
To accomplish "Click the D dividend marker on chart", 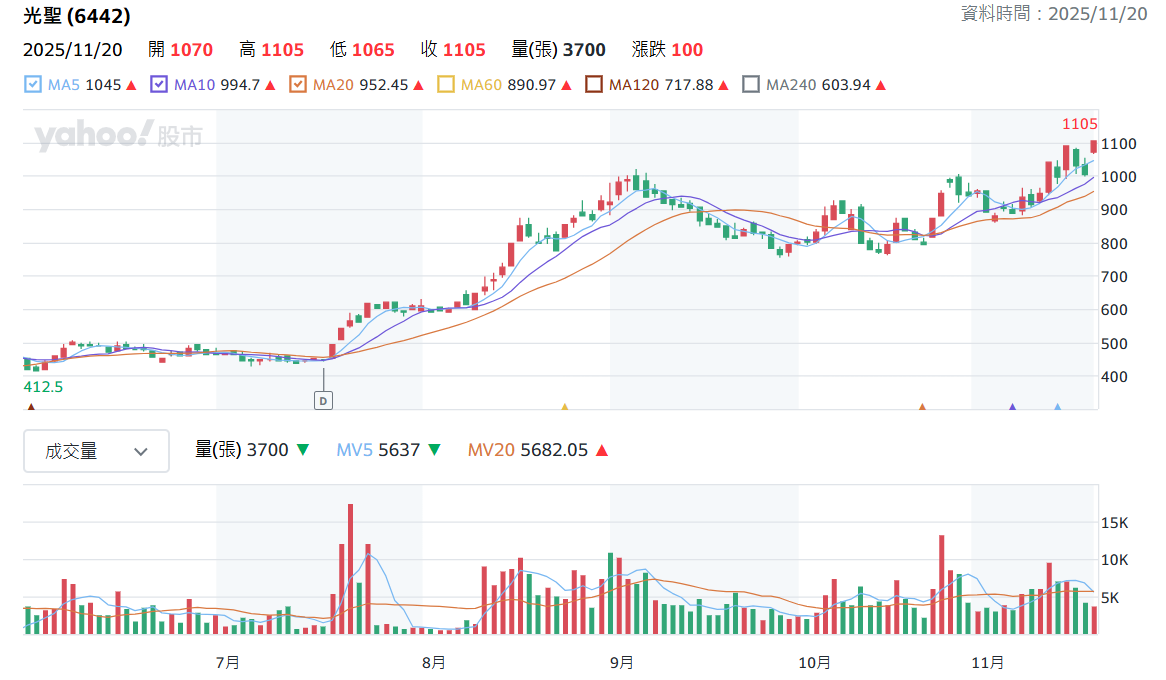I will point(323,401).
